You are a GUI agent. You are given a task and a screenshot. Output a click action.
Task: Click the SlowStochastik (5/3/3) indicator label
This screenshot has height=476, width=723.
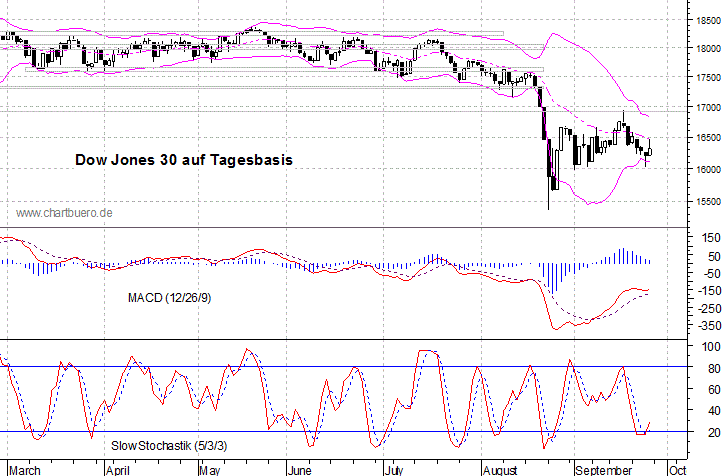point(169,446)
